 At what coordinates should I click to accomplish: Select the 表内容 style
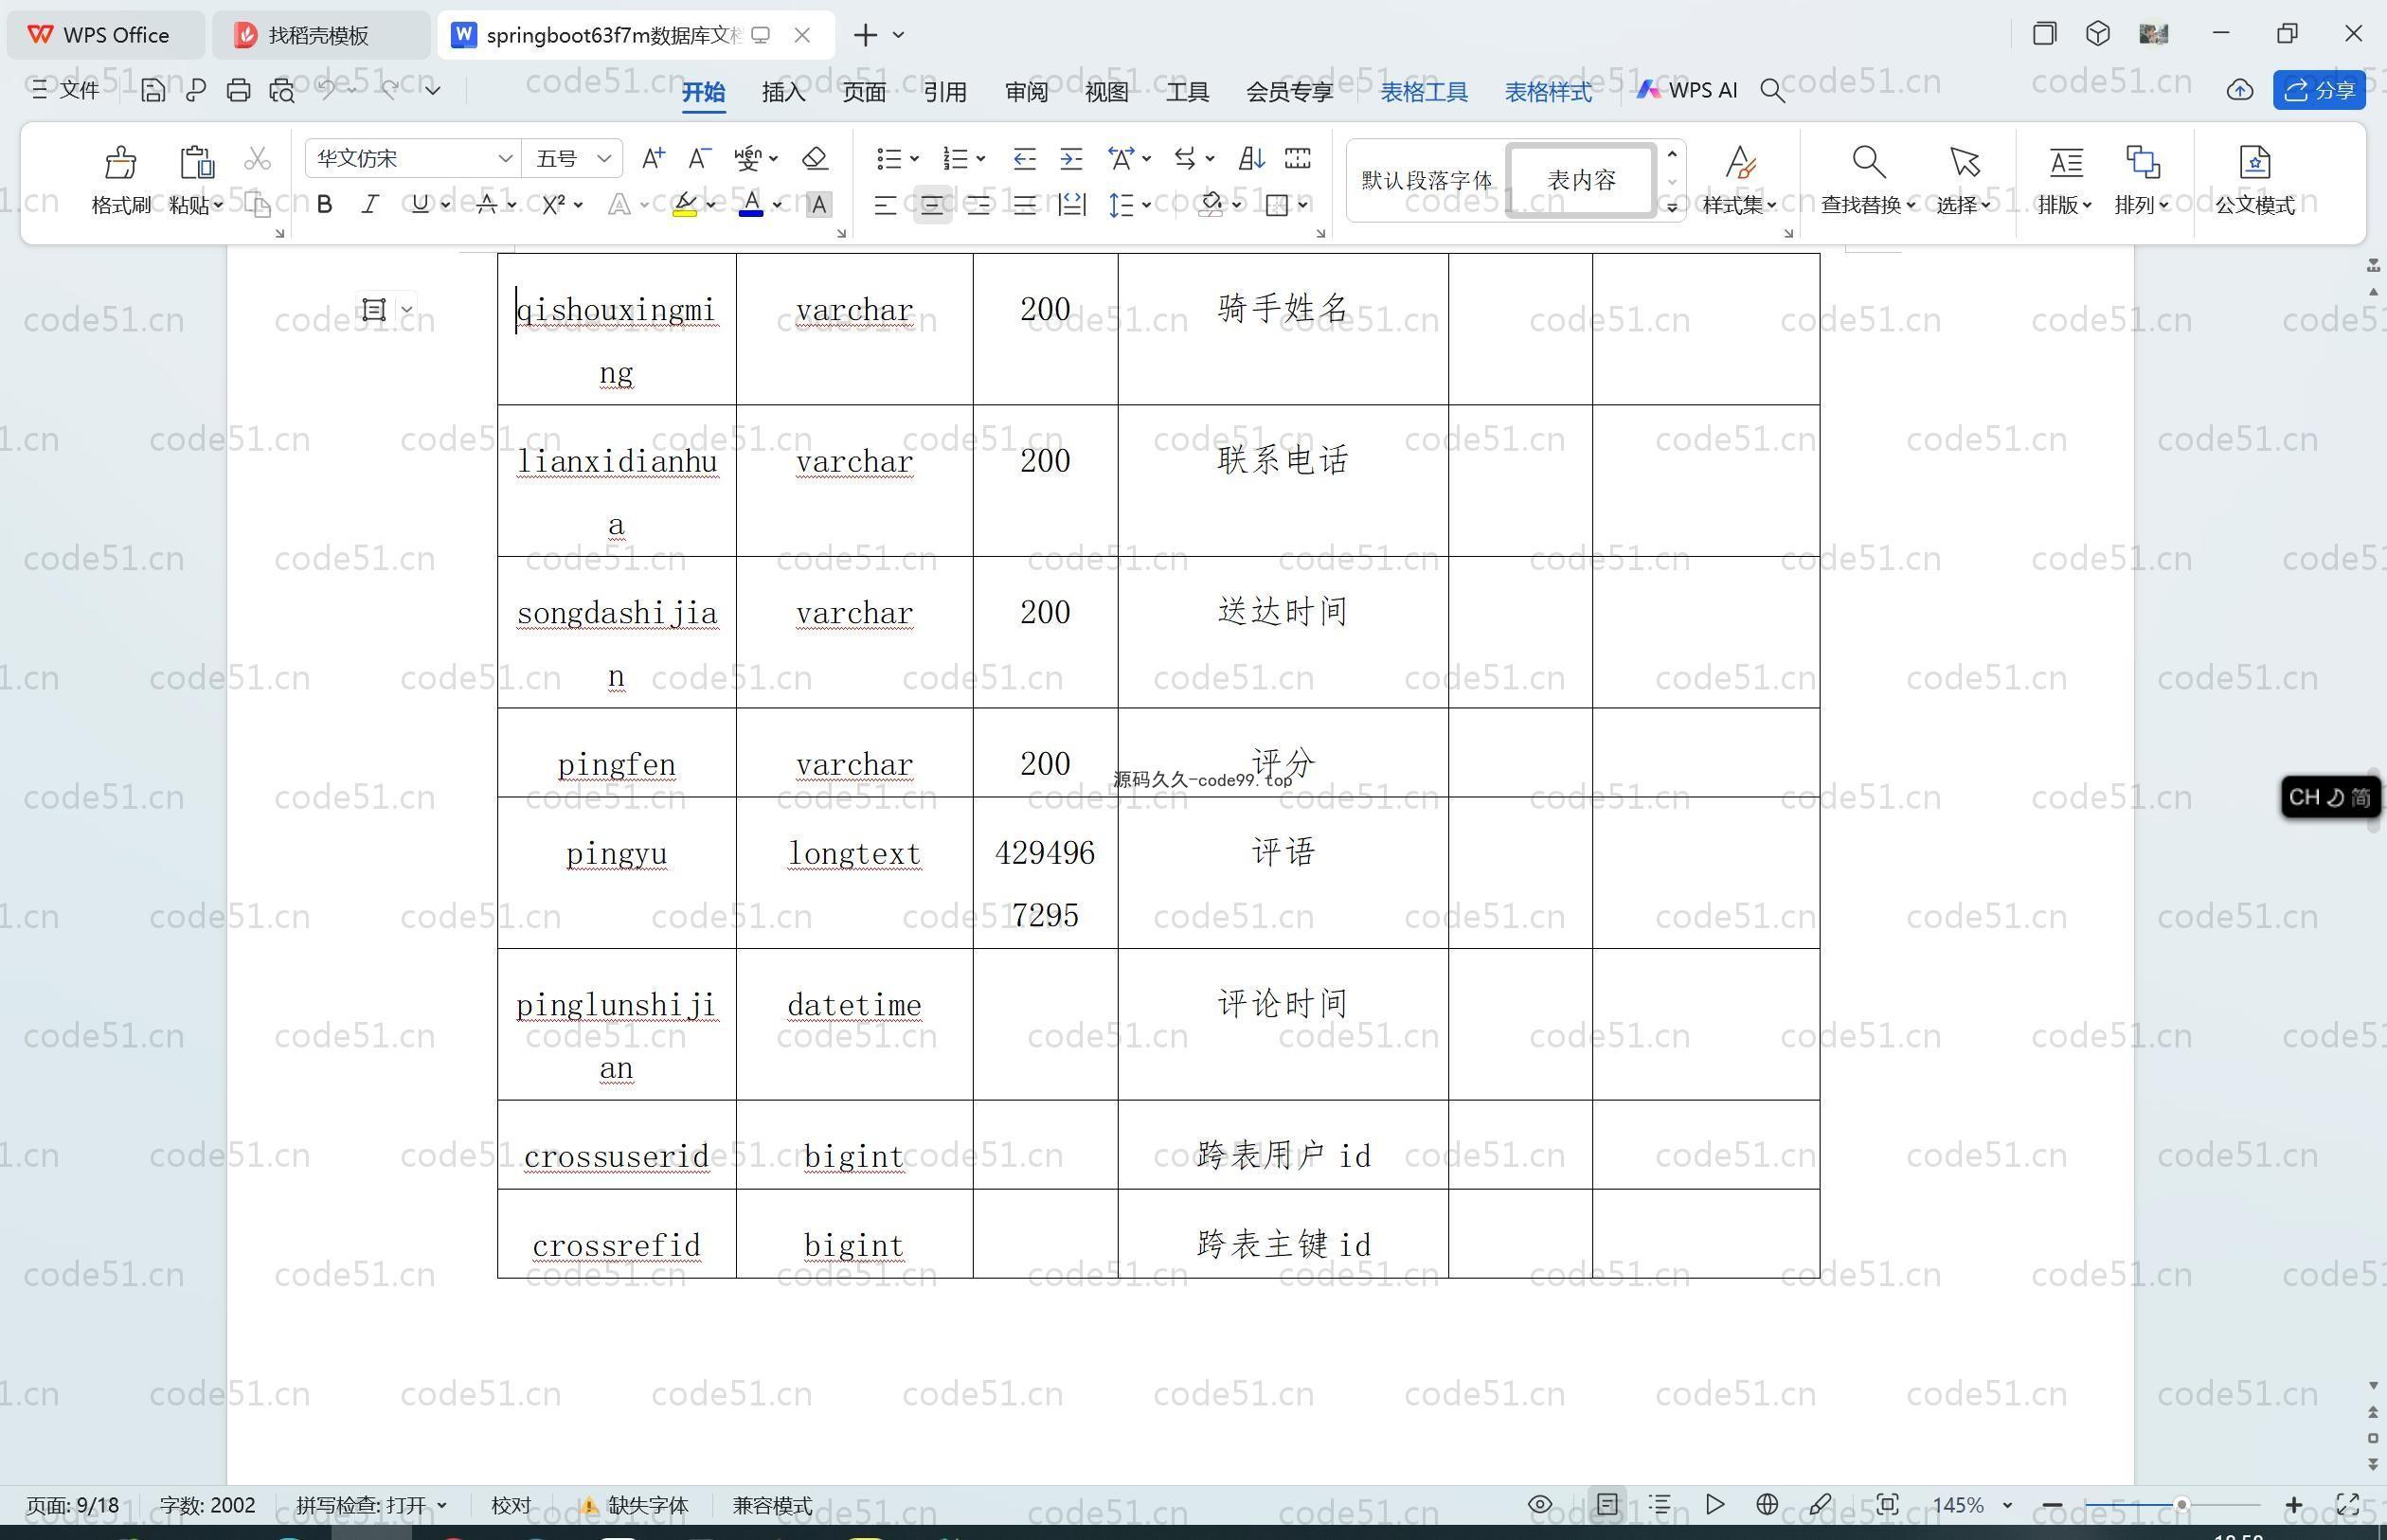pos(1581,180)
